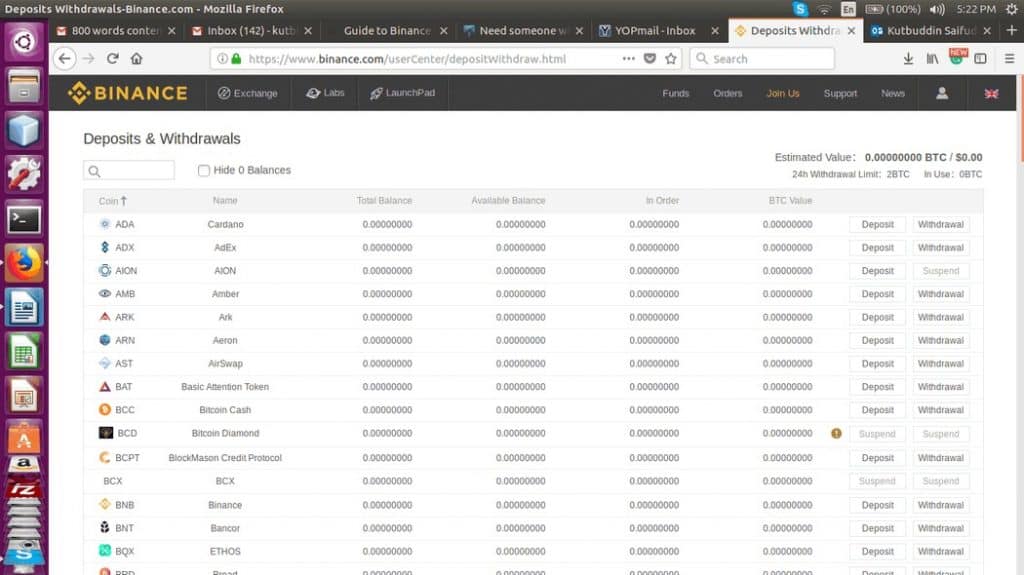Go to the Firefox home page icon
Screen dimensions: 1024x575
pyautogui.click(x=136, y=59)
